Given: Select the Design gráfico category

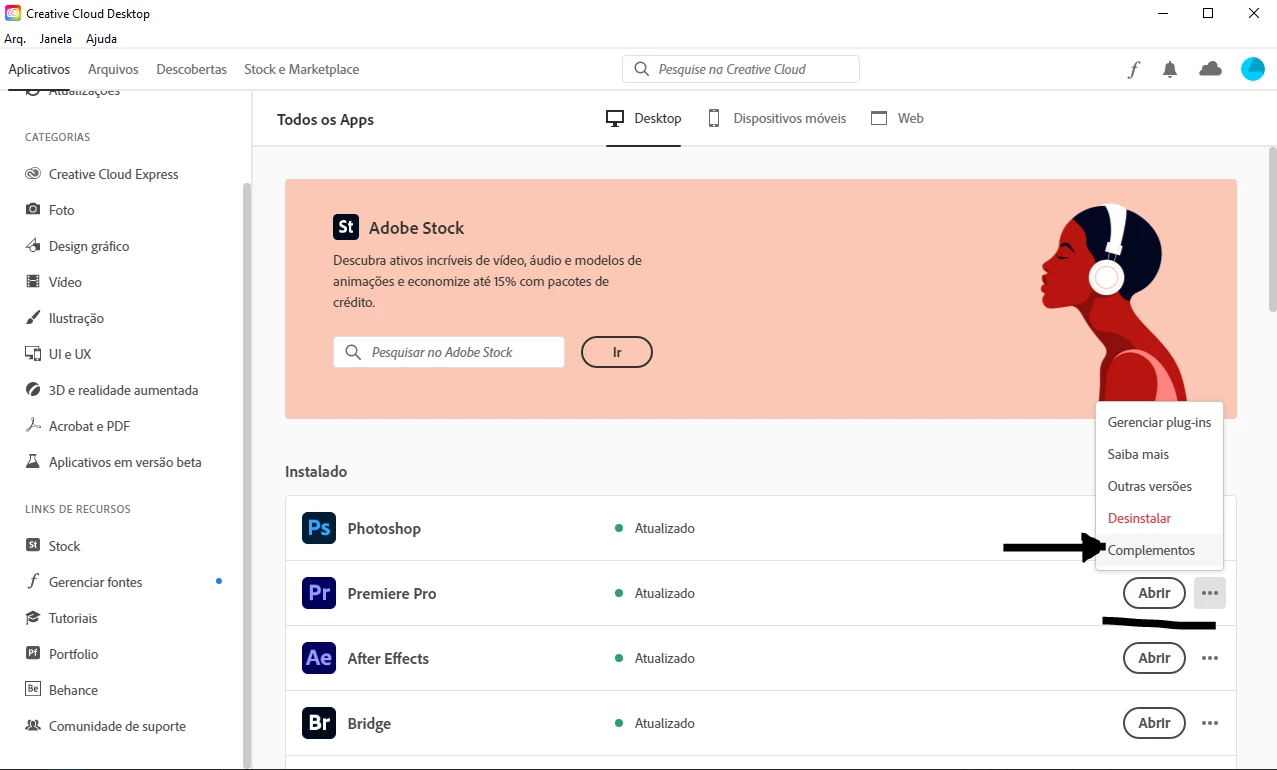Looking at the screenshot, I should 77,246.
